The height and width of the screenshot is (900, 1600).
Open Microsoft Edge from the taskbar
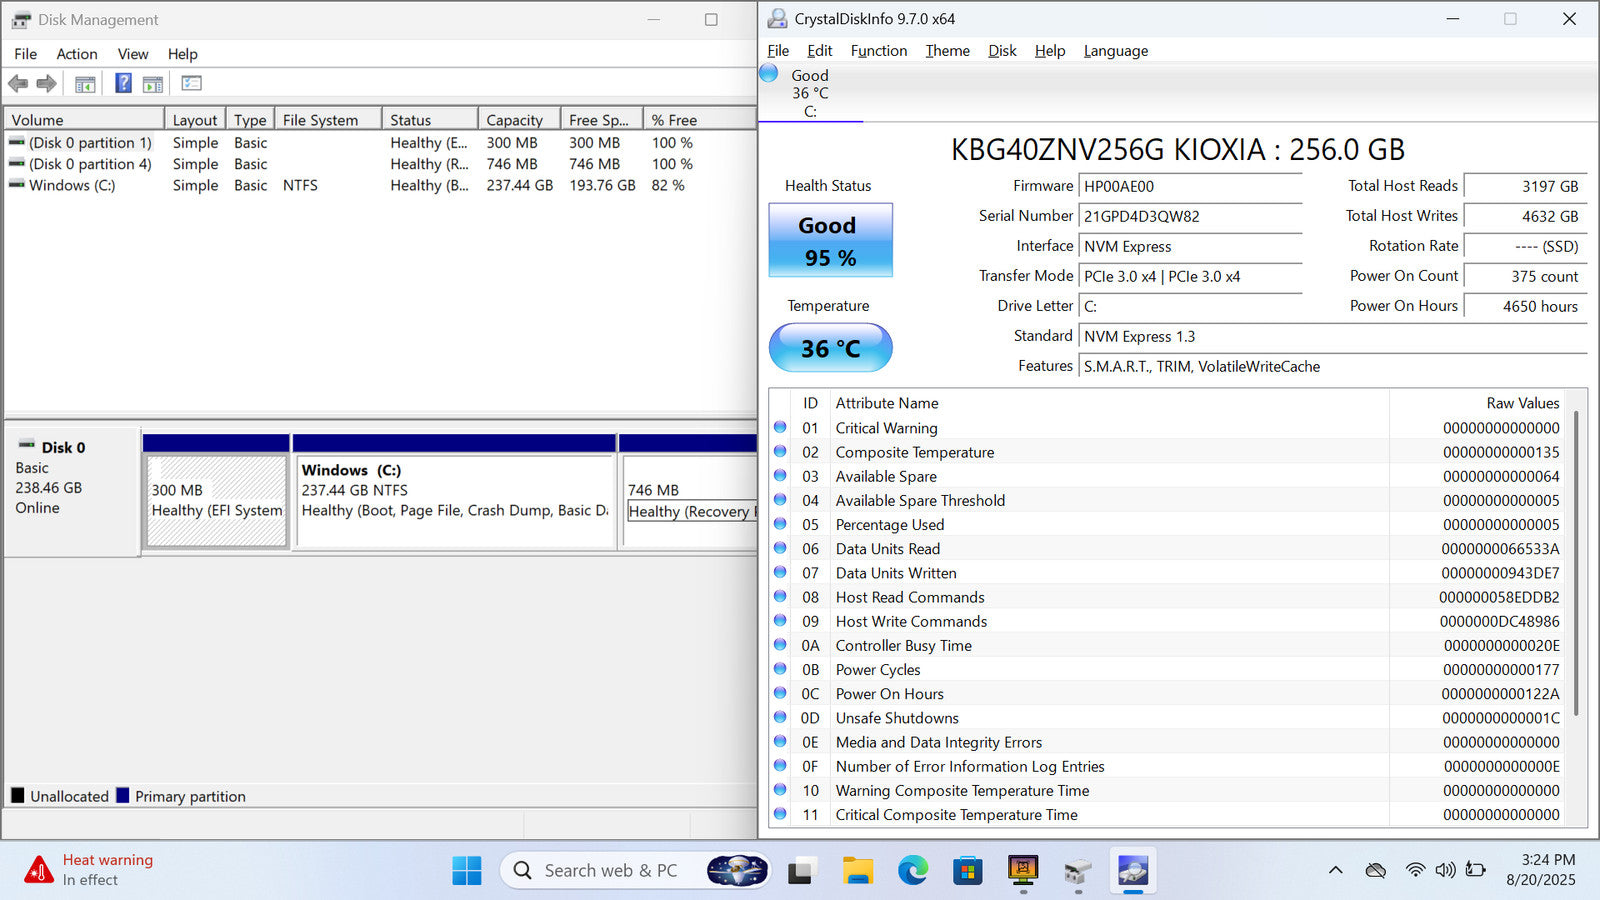(912, 871)
